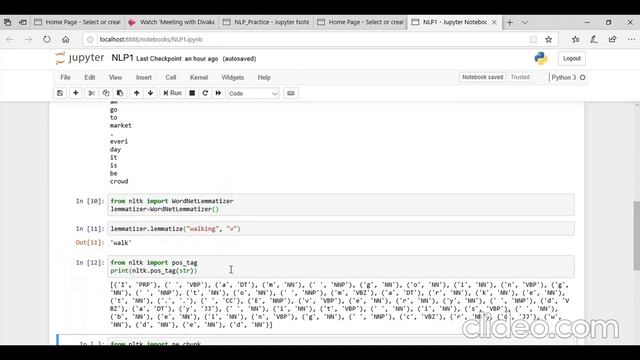Insert a cell below with plus icon
640x360 pixels.
point(76,93)
